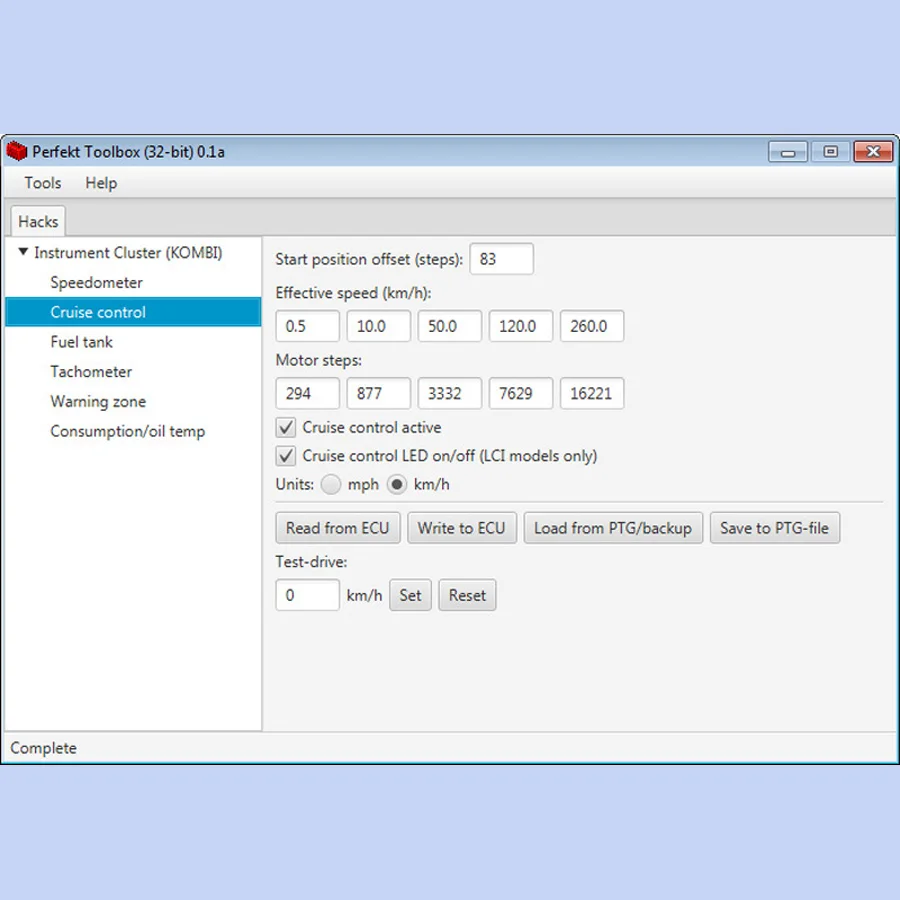Click the motor steps 7629 field
The width and height of the screenshot is (900, 900).
[521, 393]
